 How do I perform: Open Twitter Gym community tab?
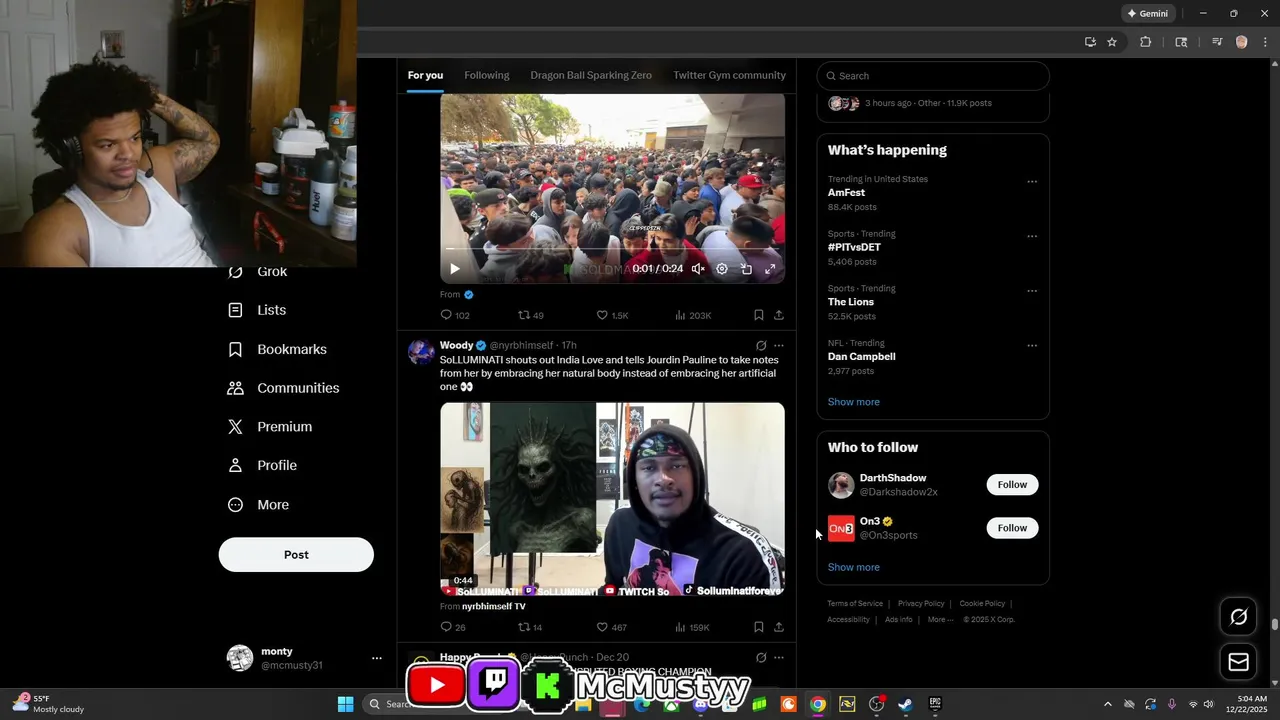coord(729,75)
